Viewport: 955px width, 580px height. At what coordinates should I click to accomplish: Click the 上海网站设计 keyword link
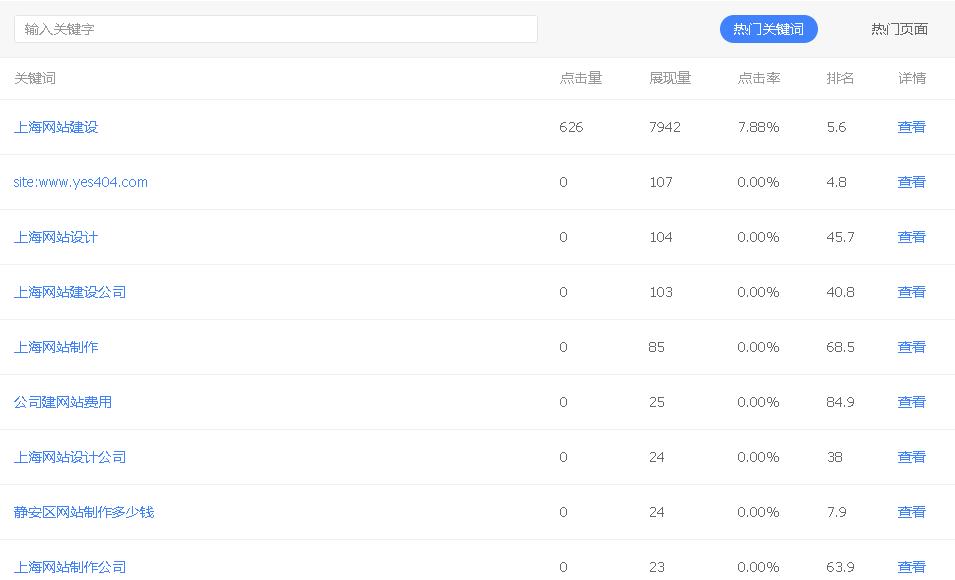click(56, 237)
